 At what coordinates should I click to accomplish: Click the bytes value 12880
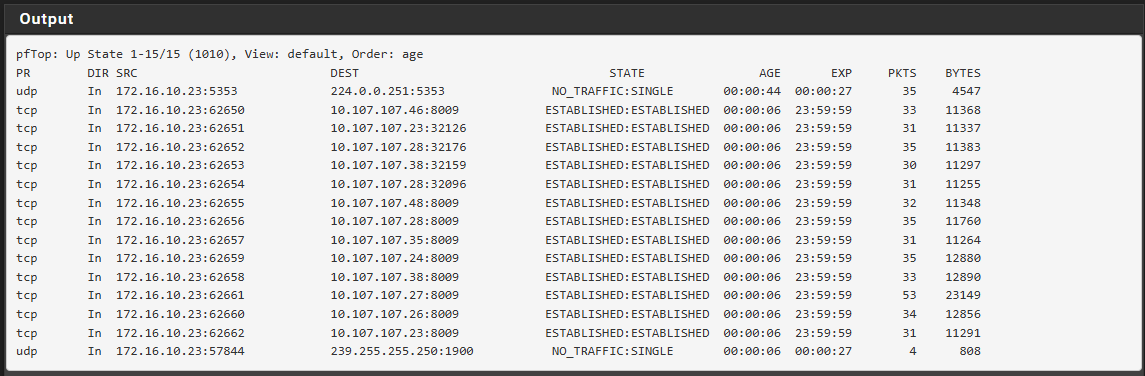point(963,258)
